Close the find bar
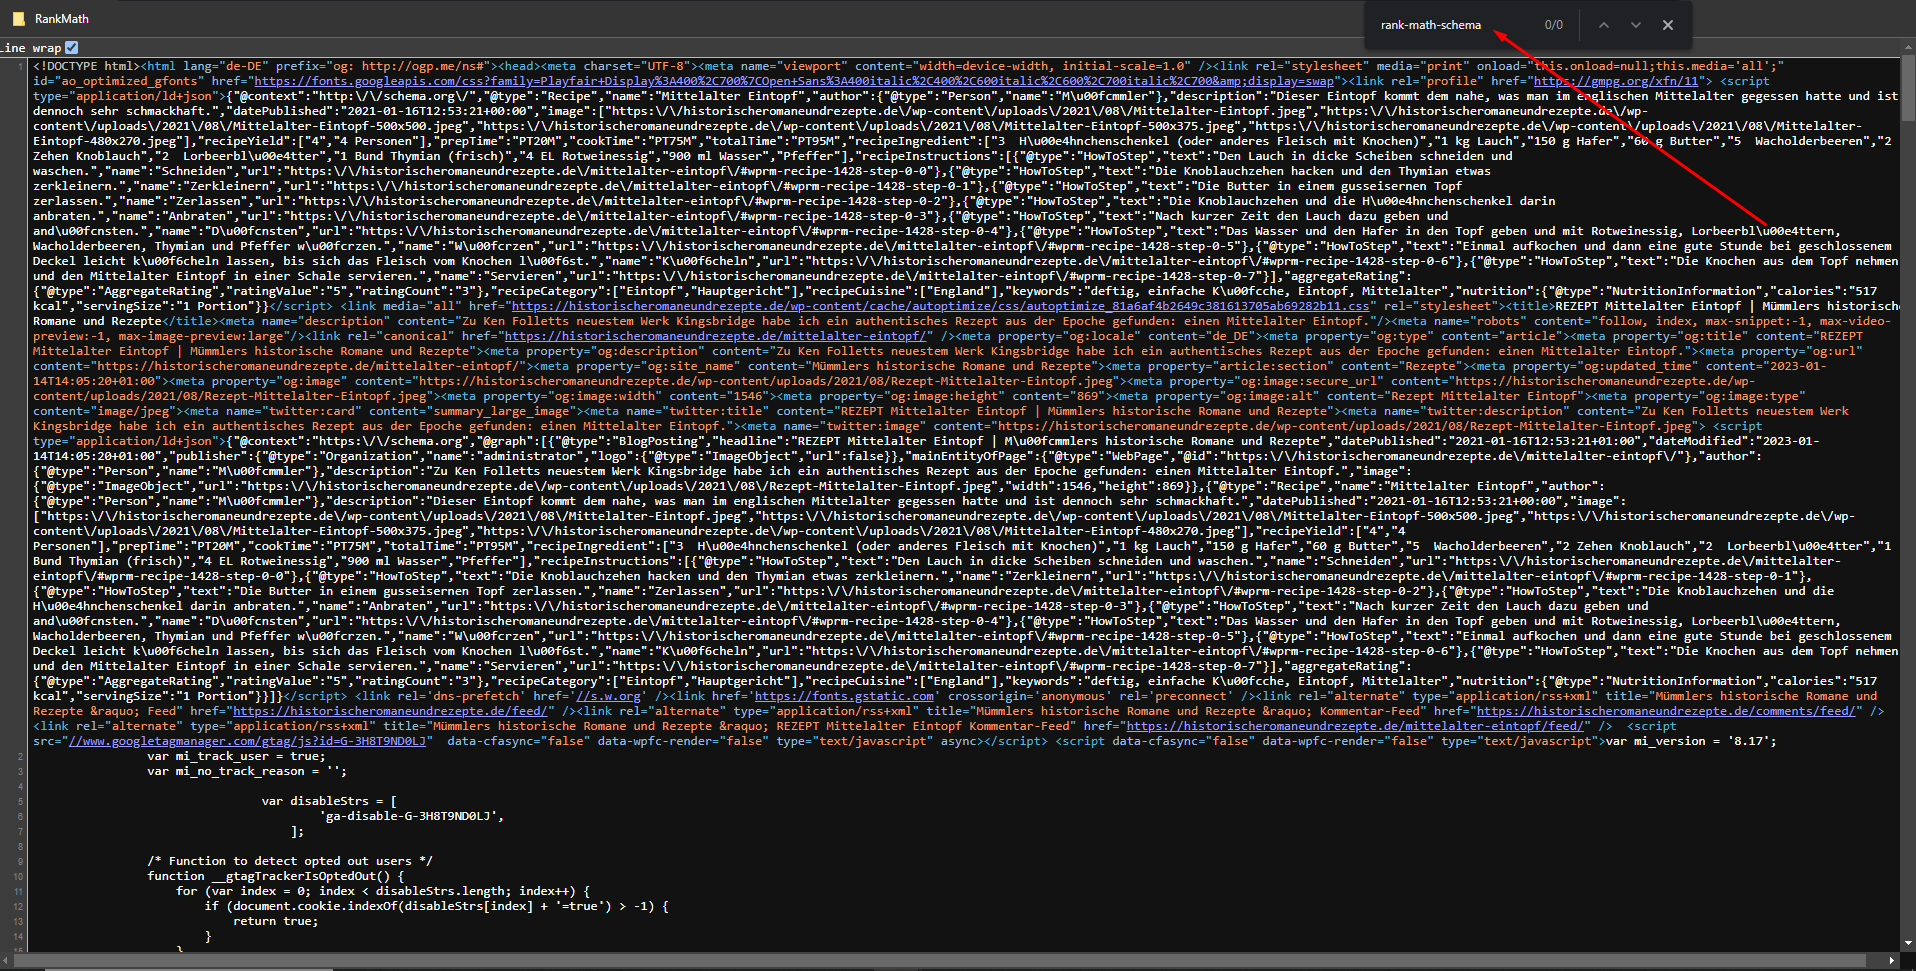The width and height of the screenshot is (1916, 971). click(x=1667, y=25)
